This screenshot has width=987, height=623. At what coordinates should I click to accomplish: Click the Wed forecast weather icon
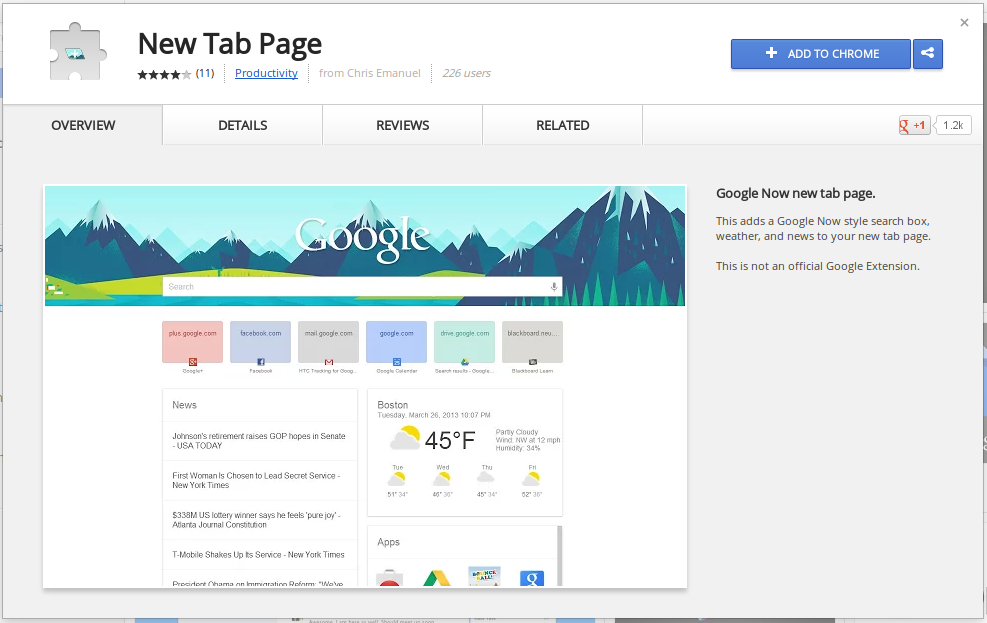[x=442, y=480]
